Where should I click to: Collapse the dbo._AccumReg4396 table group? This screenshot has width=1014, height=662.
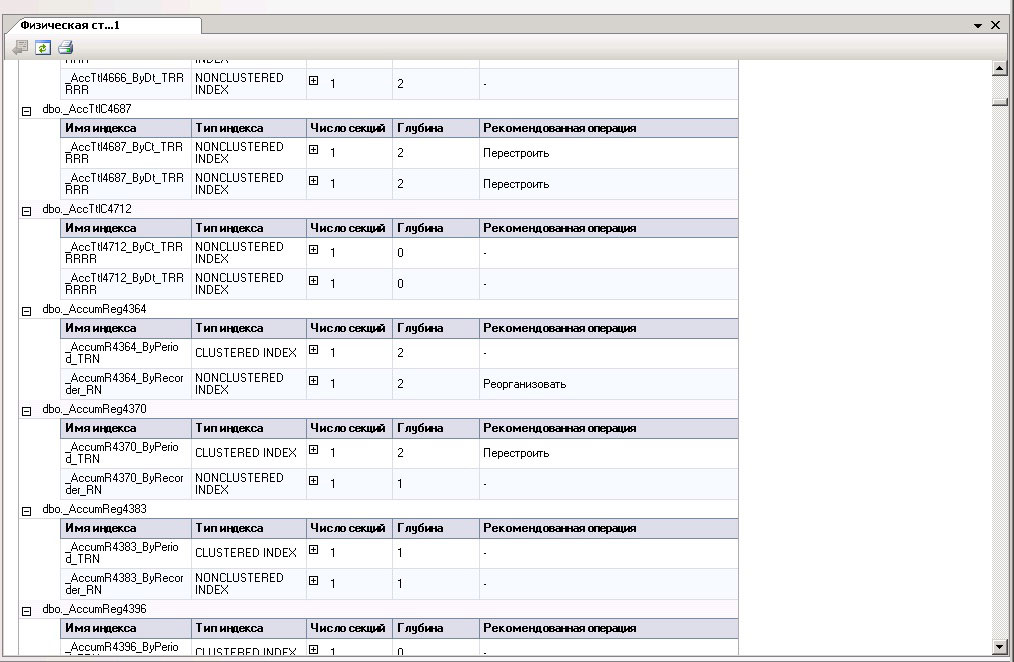point(27,611)
